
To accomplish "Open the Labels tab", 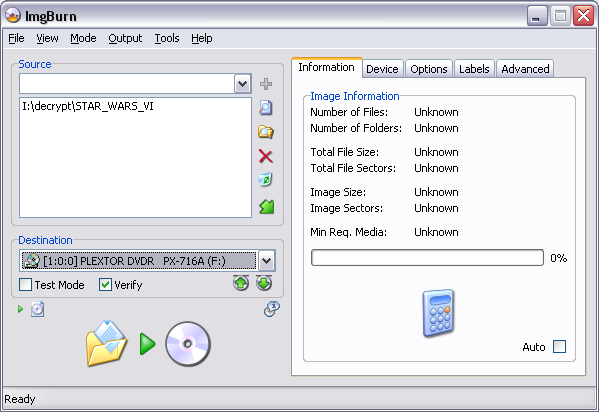I will coord(474,69).
